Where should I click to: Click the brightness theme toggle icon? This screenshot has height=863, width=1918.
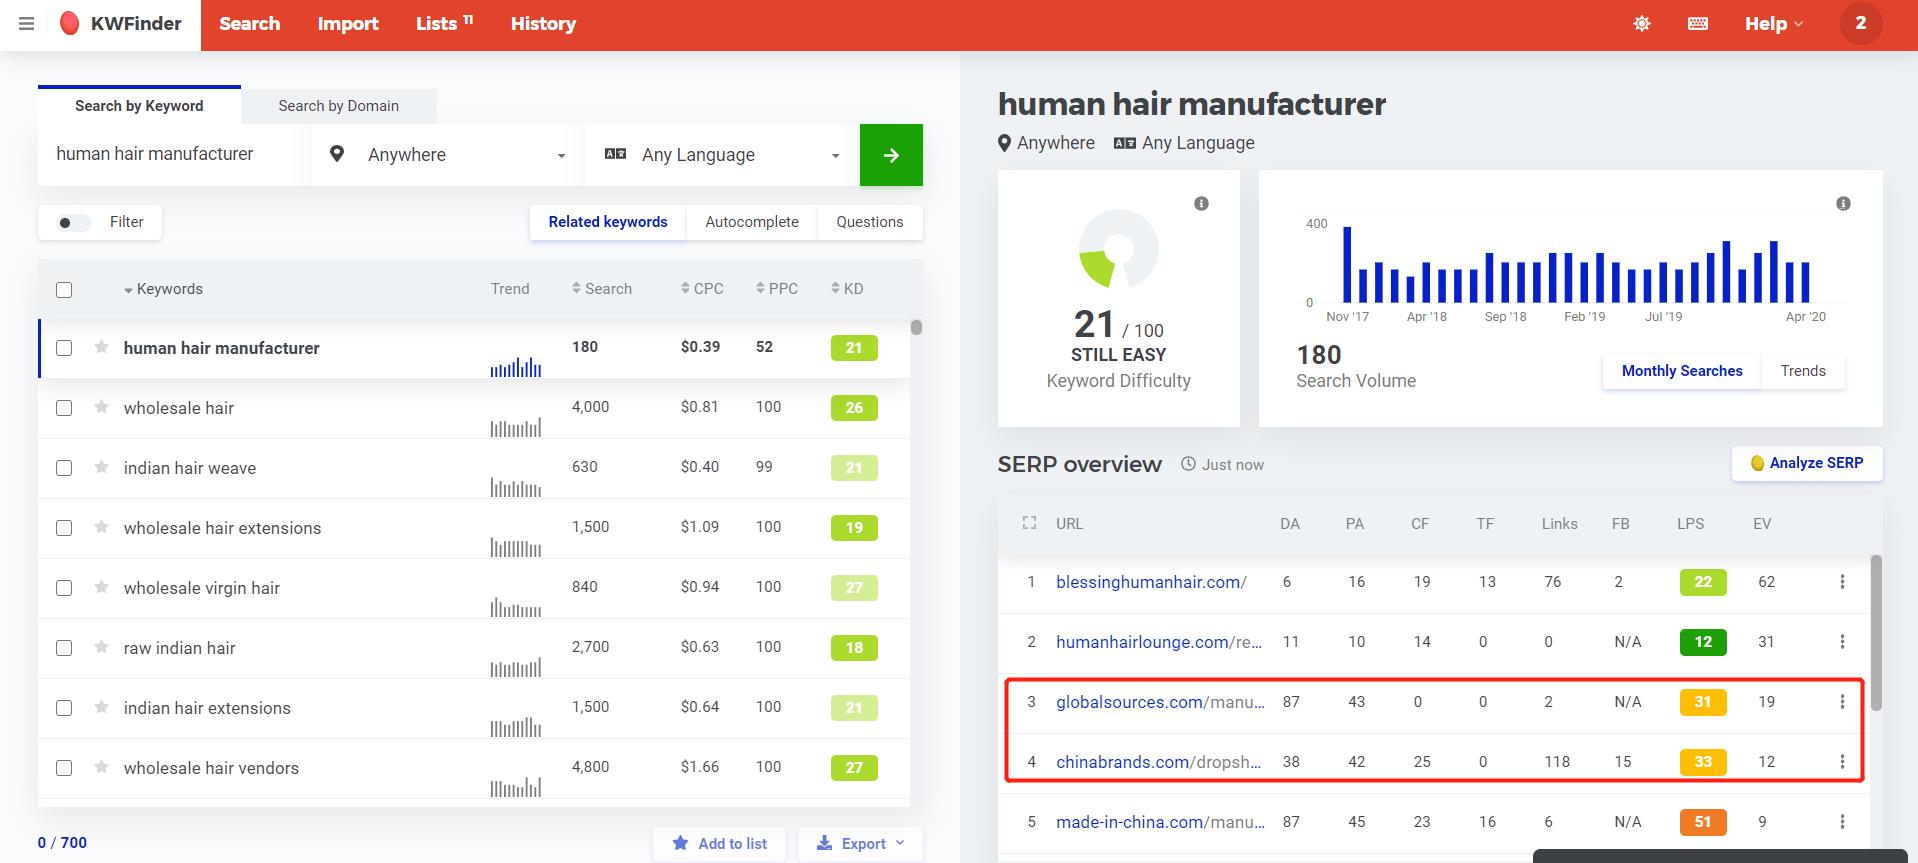(1642, 24)
